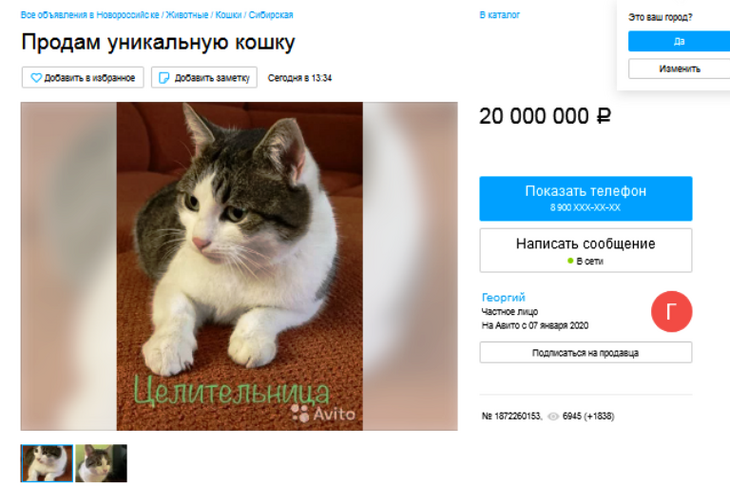
Task: Click the heart icon to add to favorites
Action: pos(36,78)
